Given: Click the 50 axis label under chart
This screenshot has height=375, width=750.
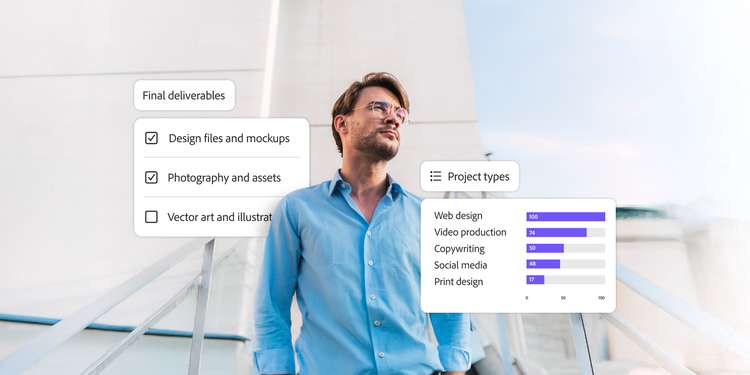Looking at the screenshot, I should pos(563,298).
